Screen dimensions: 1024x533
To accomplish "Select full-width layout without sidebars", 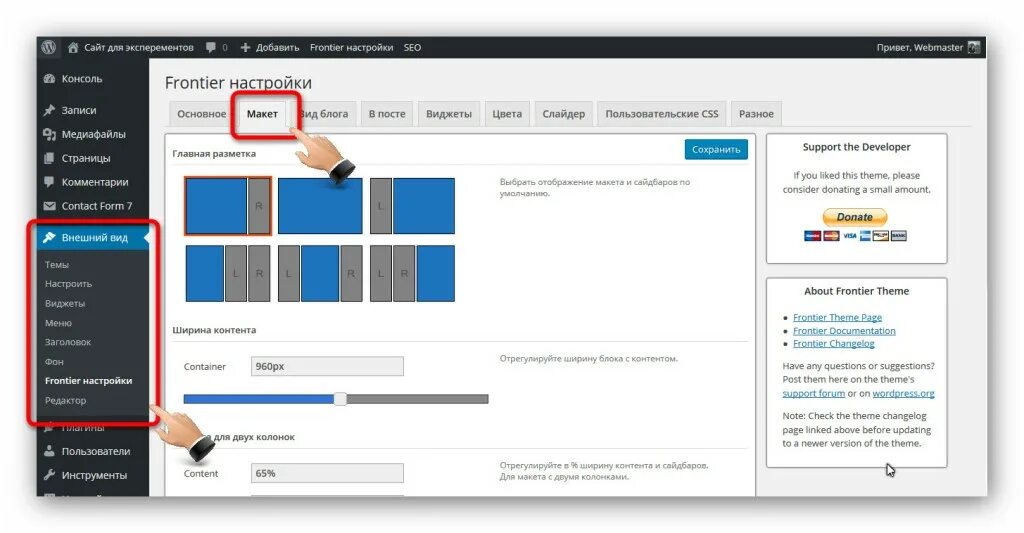I will click(x=320, y=206).
